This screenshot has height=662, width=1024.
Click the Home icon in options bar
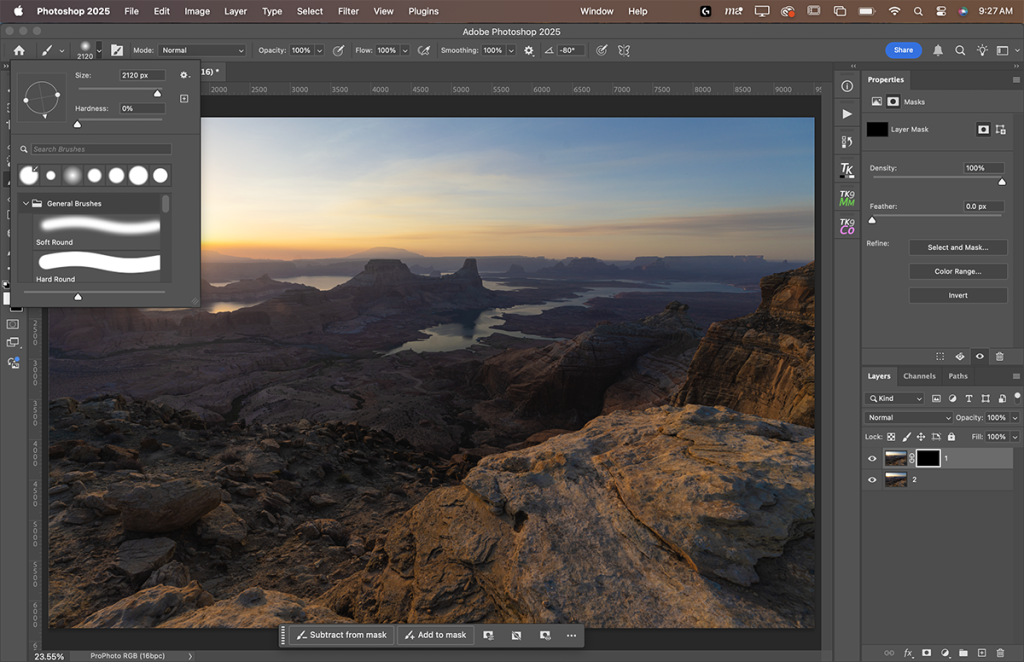pyautogui.click(x=19, y=50)
